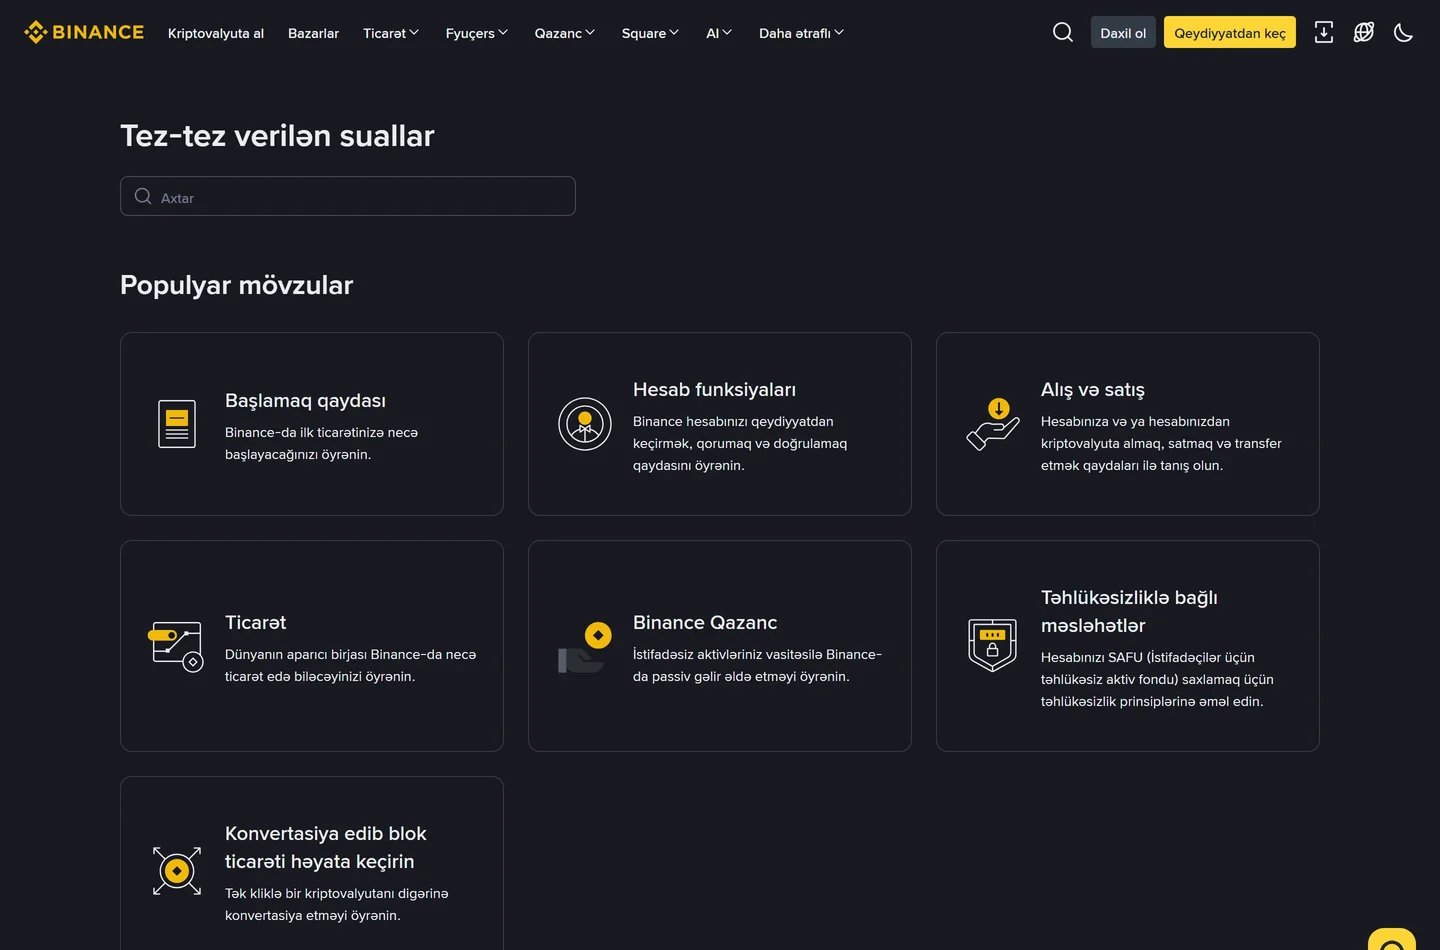Click the Konvertasiya convert arrows icon

click(x=177, y=871)
